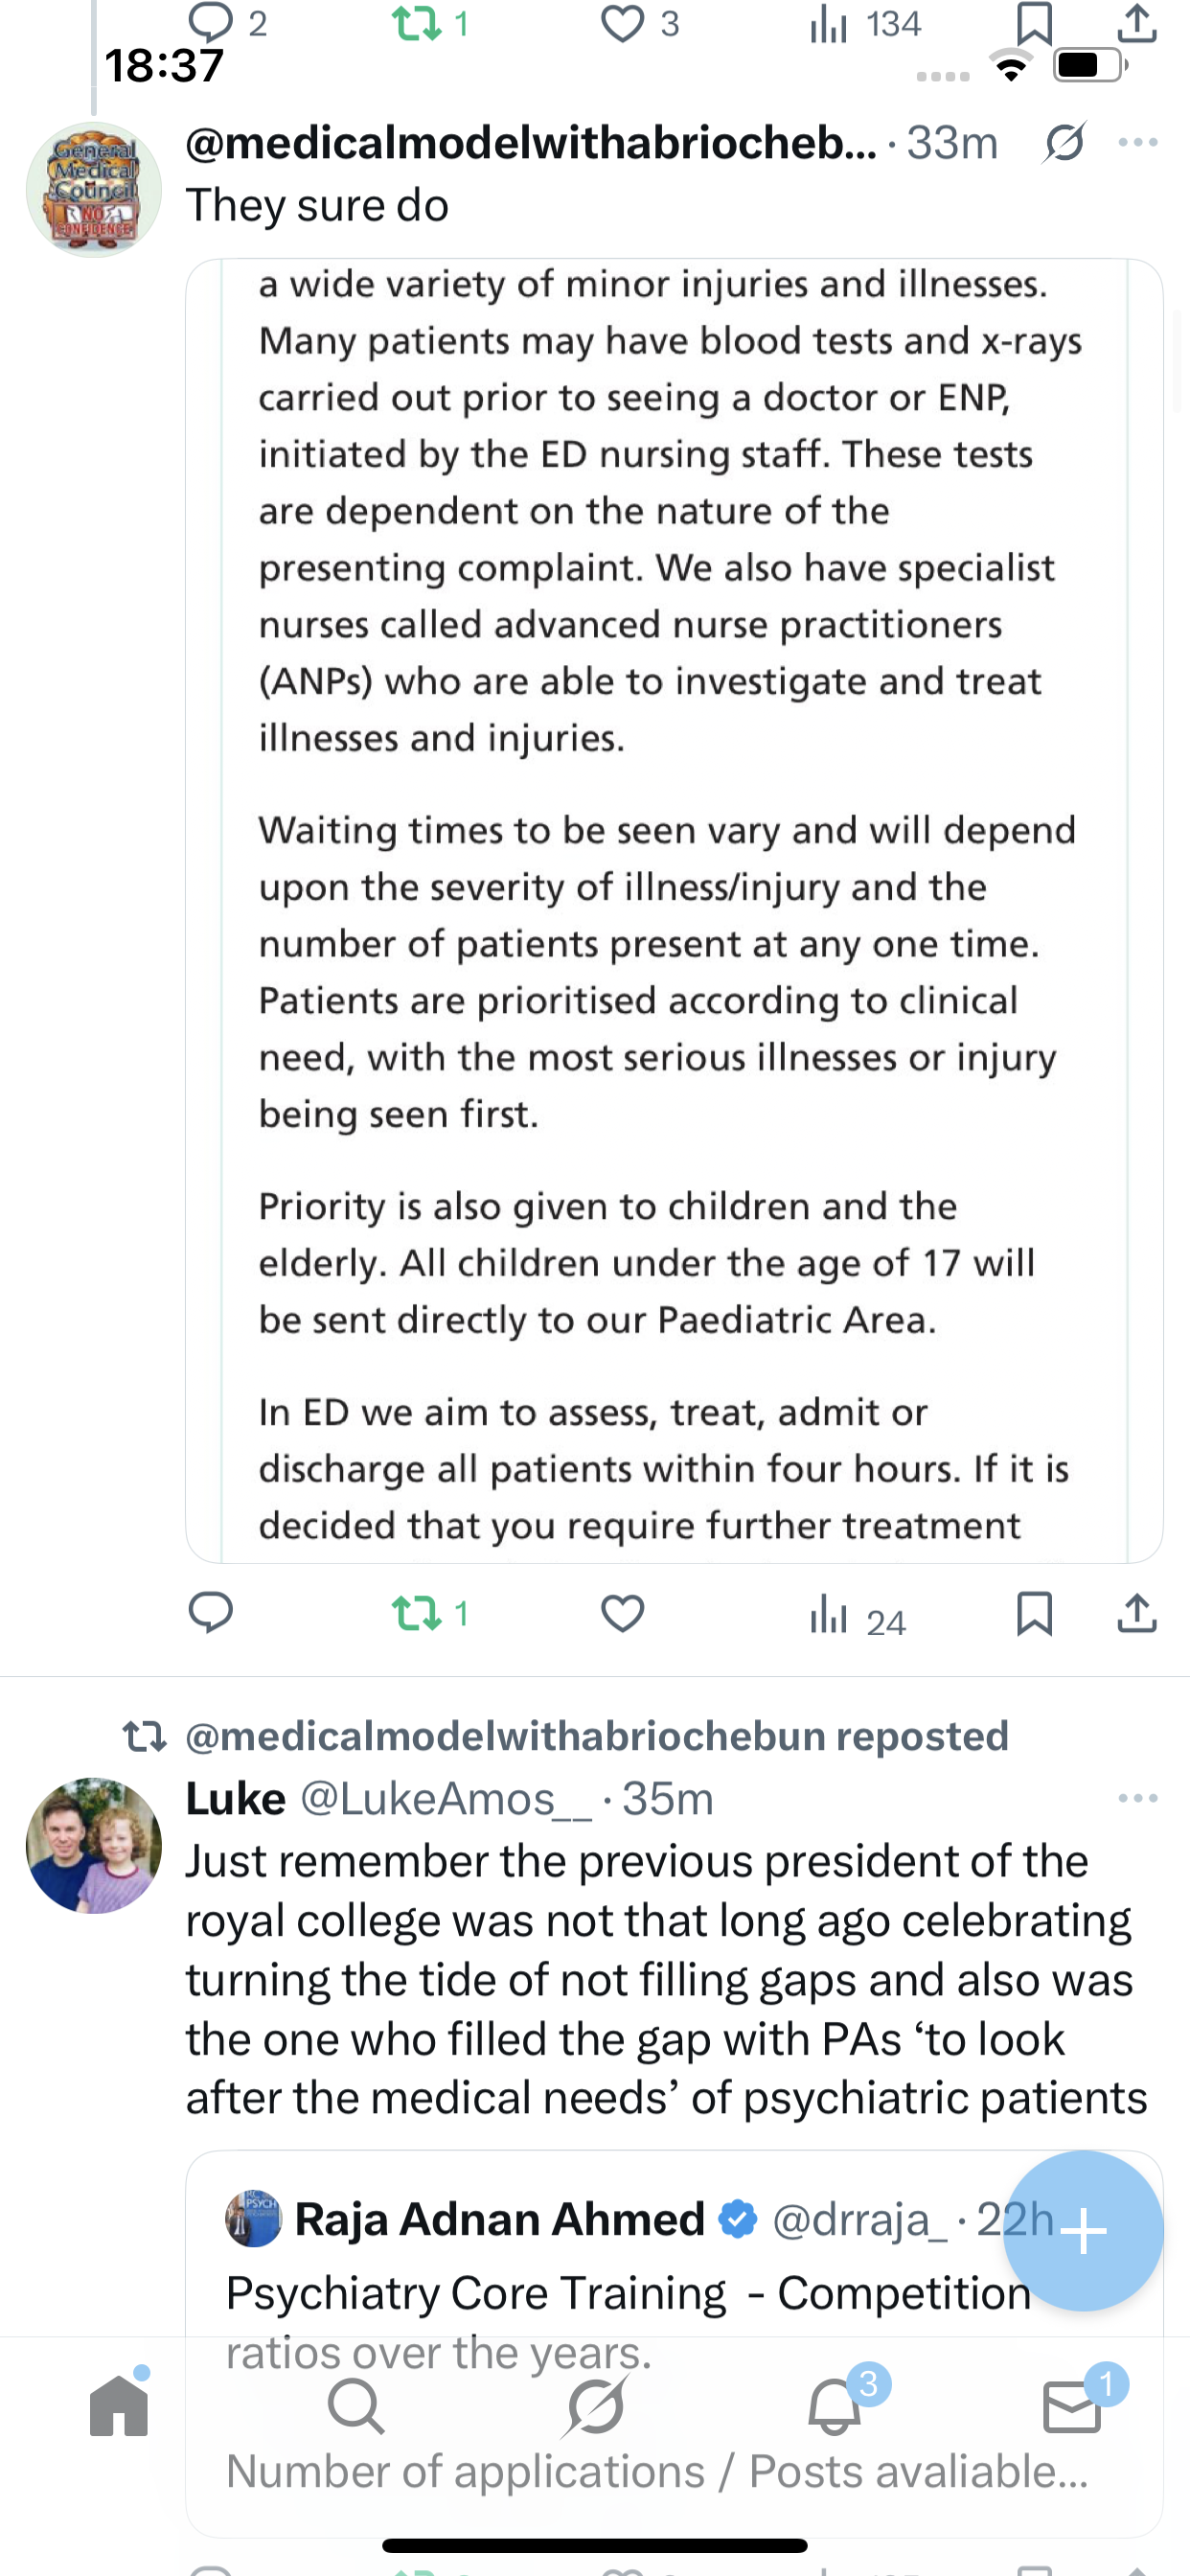Screen dimensions: 1190x2576
Task: Undo repost on "They sure do" post
Action: pos(418,1613)
